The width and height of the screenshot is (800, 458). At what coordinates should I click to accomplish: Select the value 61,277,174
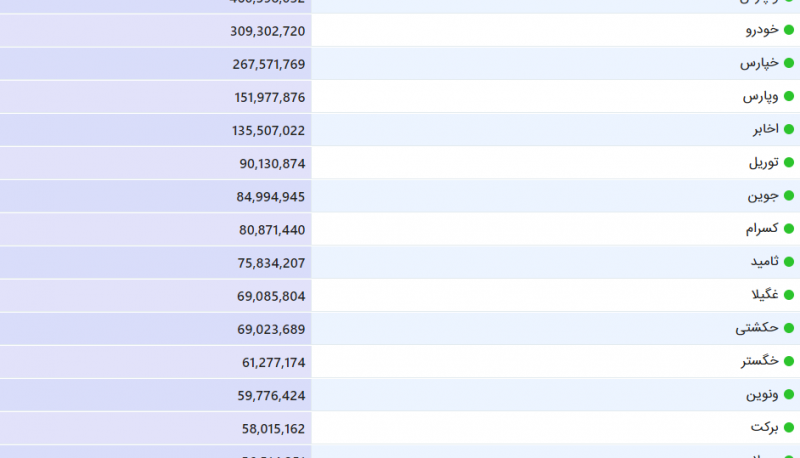pyautogui.click(x=273, y=363)
